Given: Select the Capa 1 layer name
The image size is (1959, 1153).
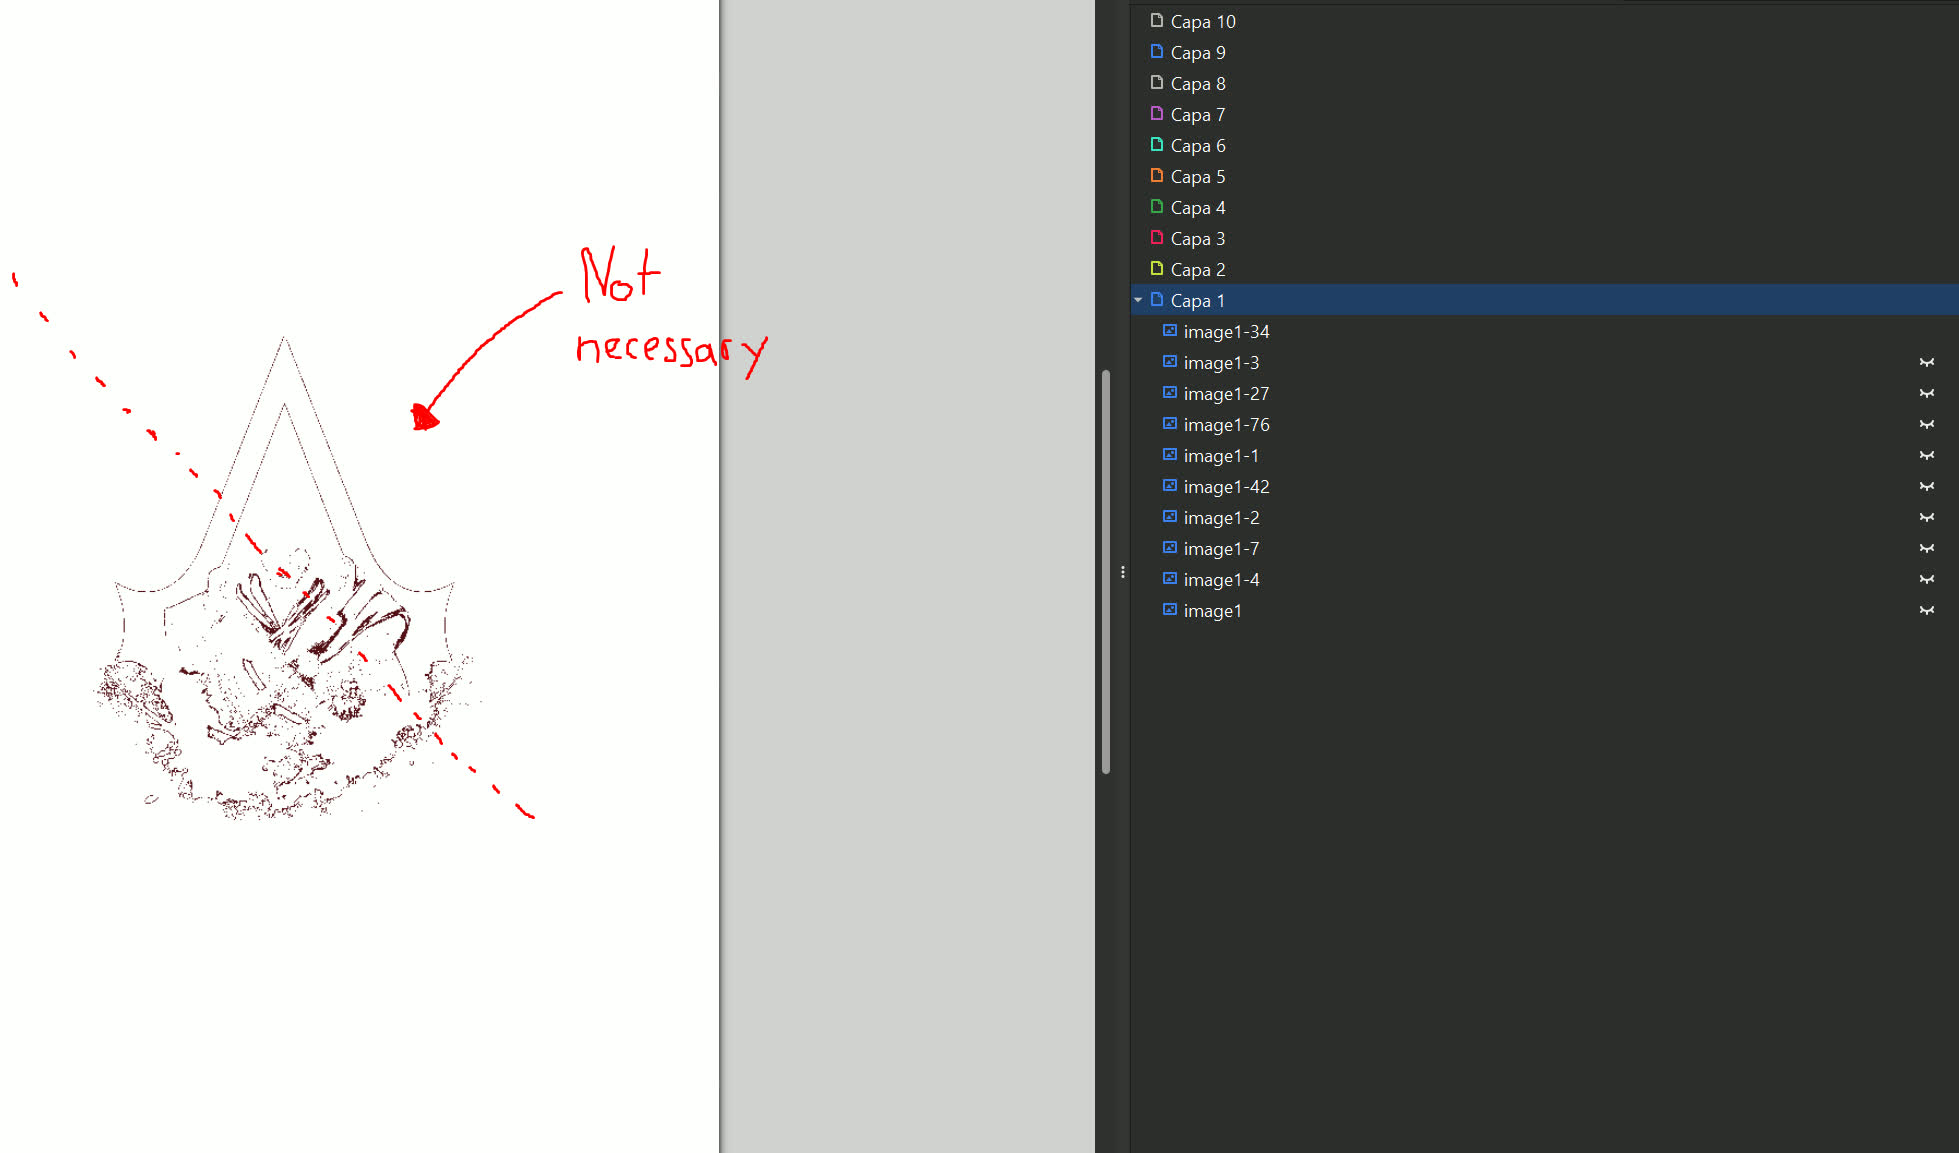Looking at the screenshot, I should click(x=1198, y=300).
